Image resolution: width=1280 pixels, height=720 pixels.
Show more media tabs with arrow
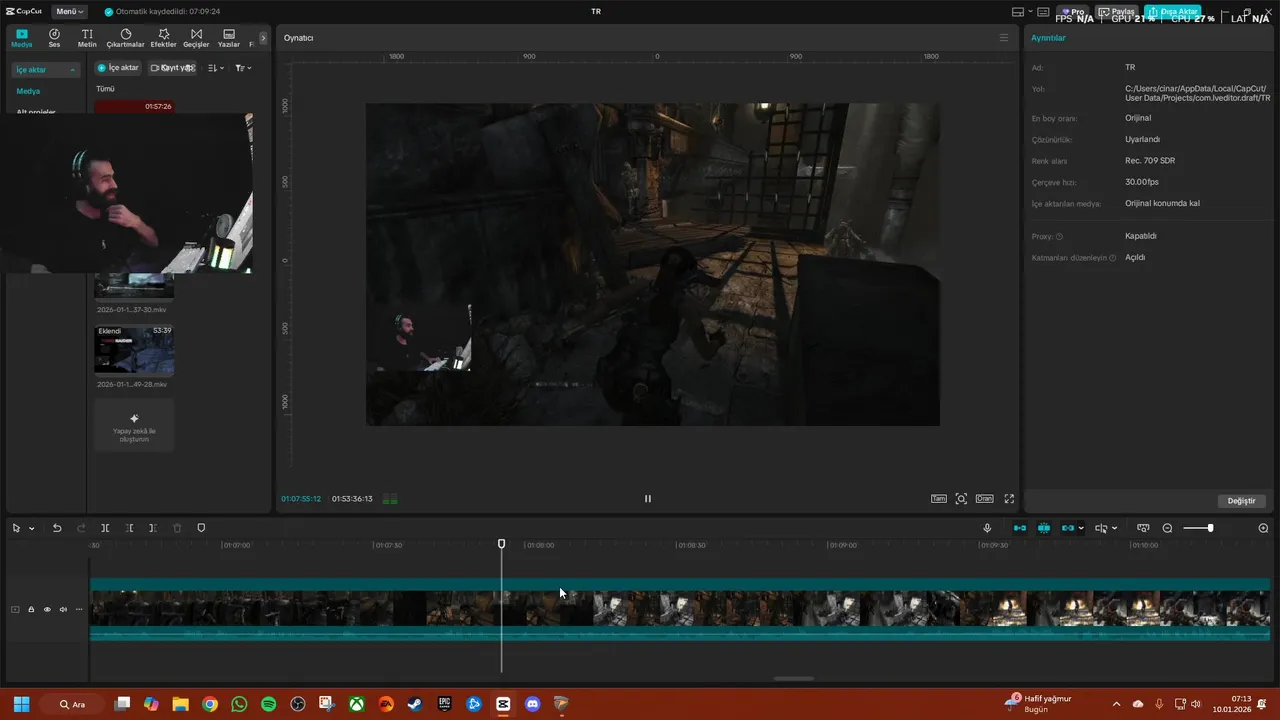(263, 38)
